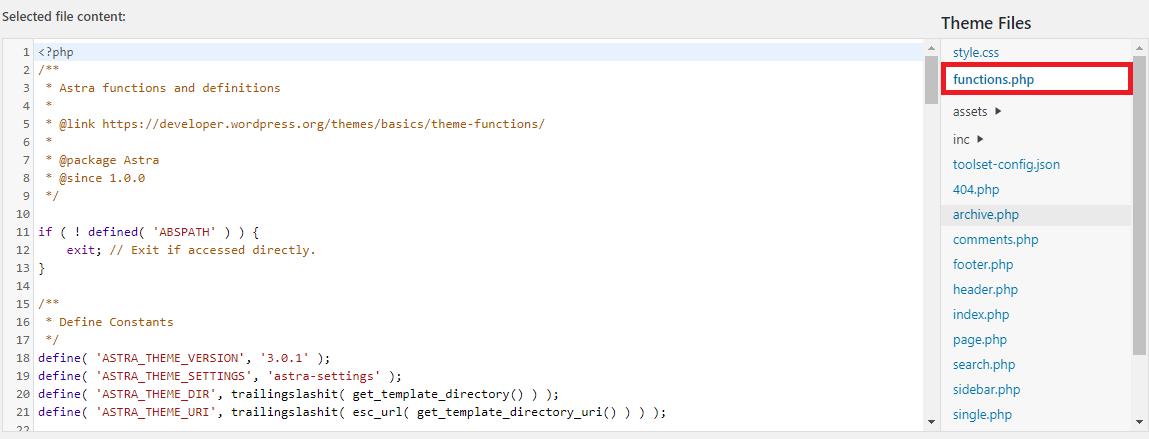Open index.php theme file
This screenshot has height=439, width=1149.
click(x=980, y=314)
